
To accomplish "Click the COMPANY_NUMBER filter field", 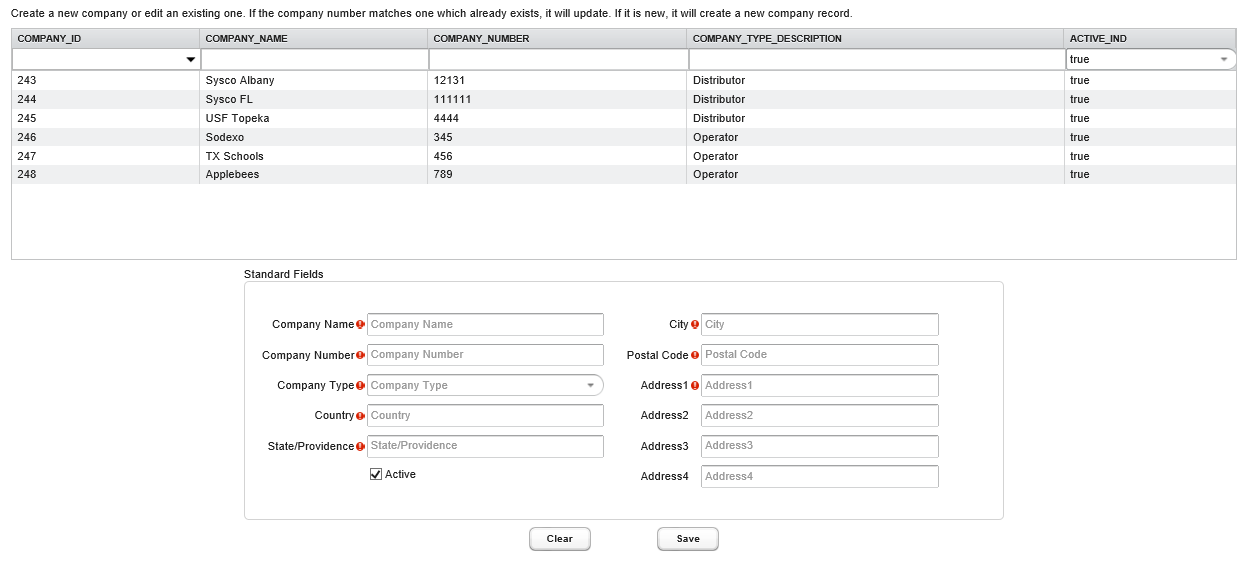I will pyautogui.click(x=557, y=60).
